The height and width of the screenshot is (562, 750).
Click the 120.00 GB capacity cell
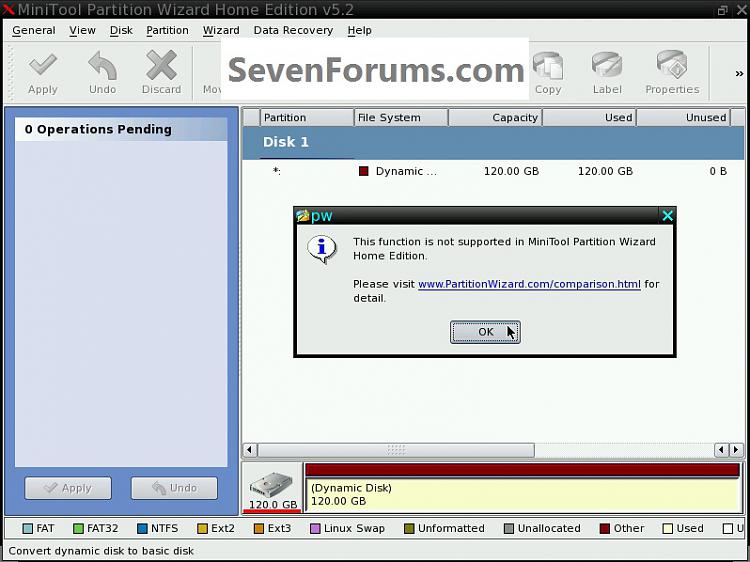[511, 171]
